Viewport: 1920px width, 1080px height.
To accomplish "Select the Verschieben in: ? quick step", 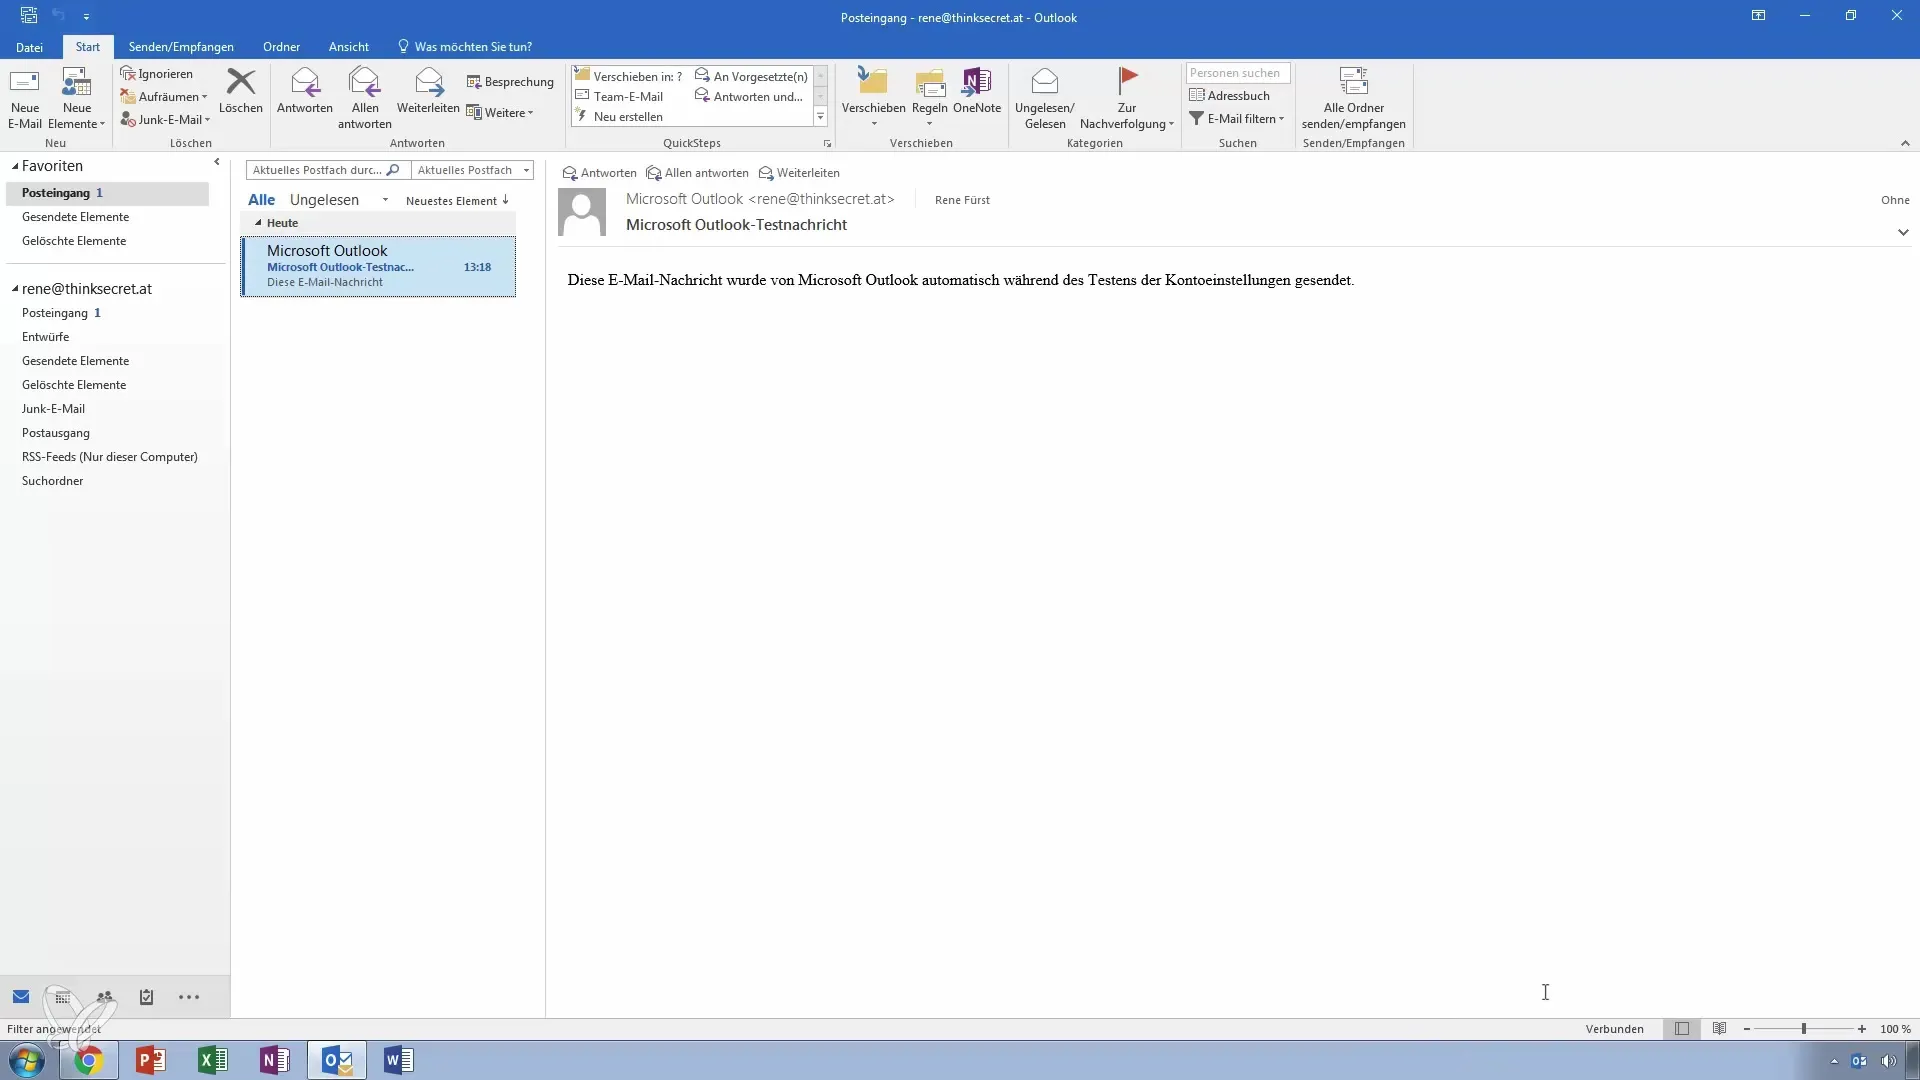I will tap(629, 76).
